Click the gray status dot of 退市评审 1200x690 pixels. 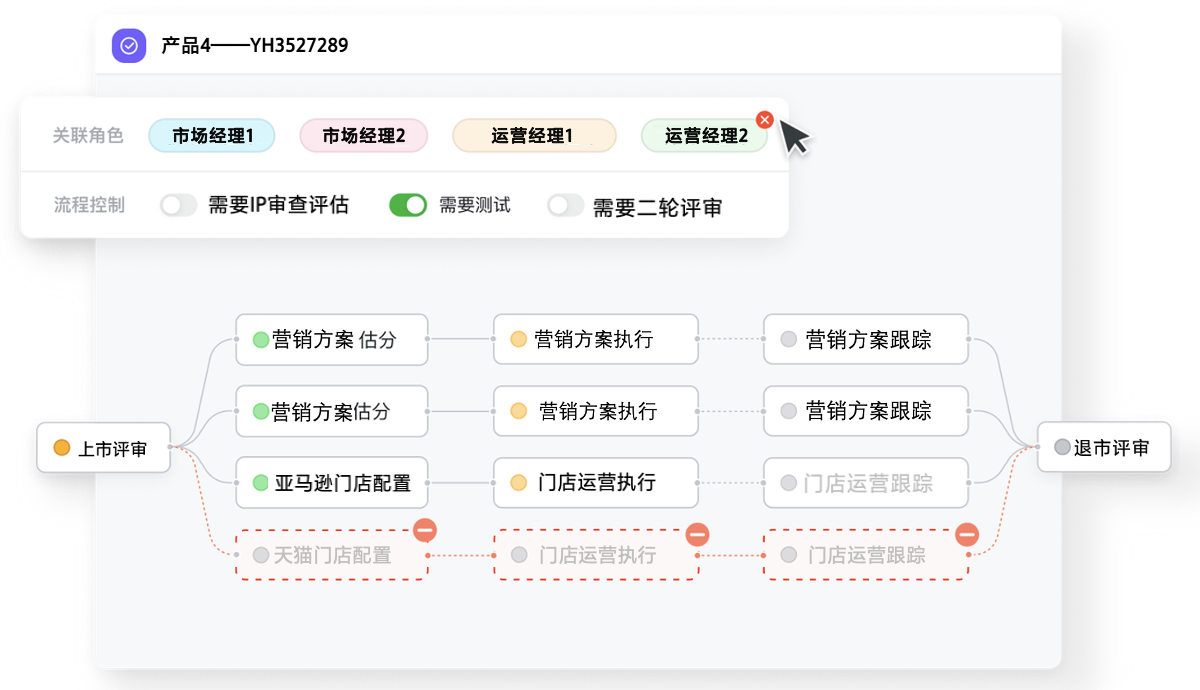(1061, 448)
